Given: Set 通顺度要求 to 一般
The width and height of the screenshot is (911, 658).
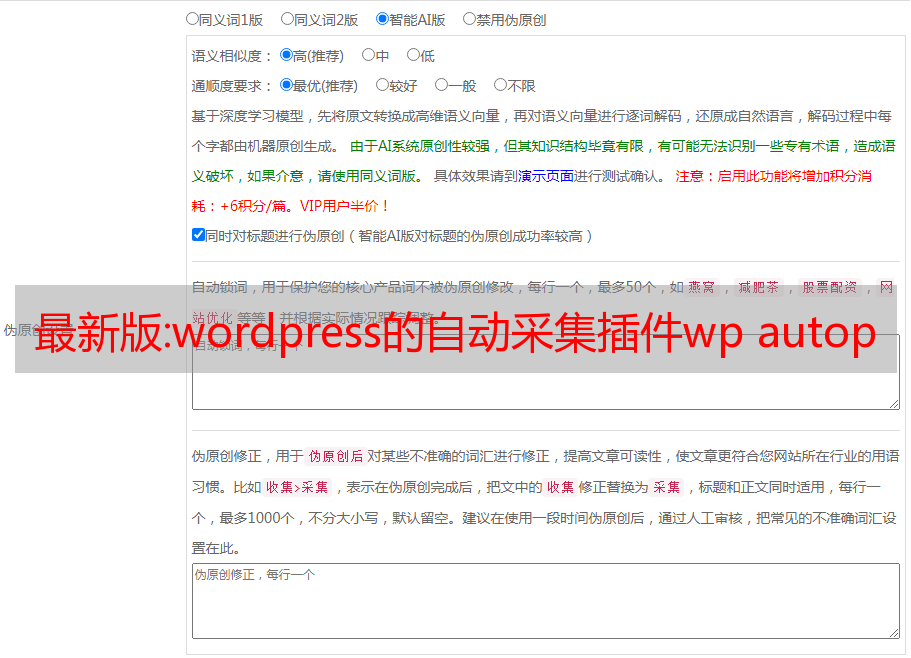Looking at the screenshot, I should click(x=442, y=85).
